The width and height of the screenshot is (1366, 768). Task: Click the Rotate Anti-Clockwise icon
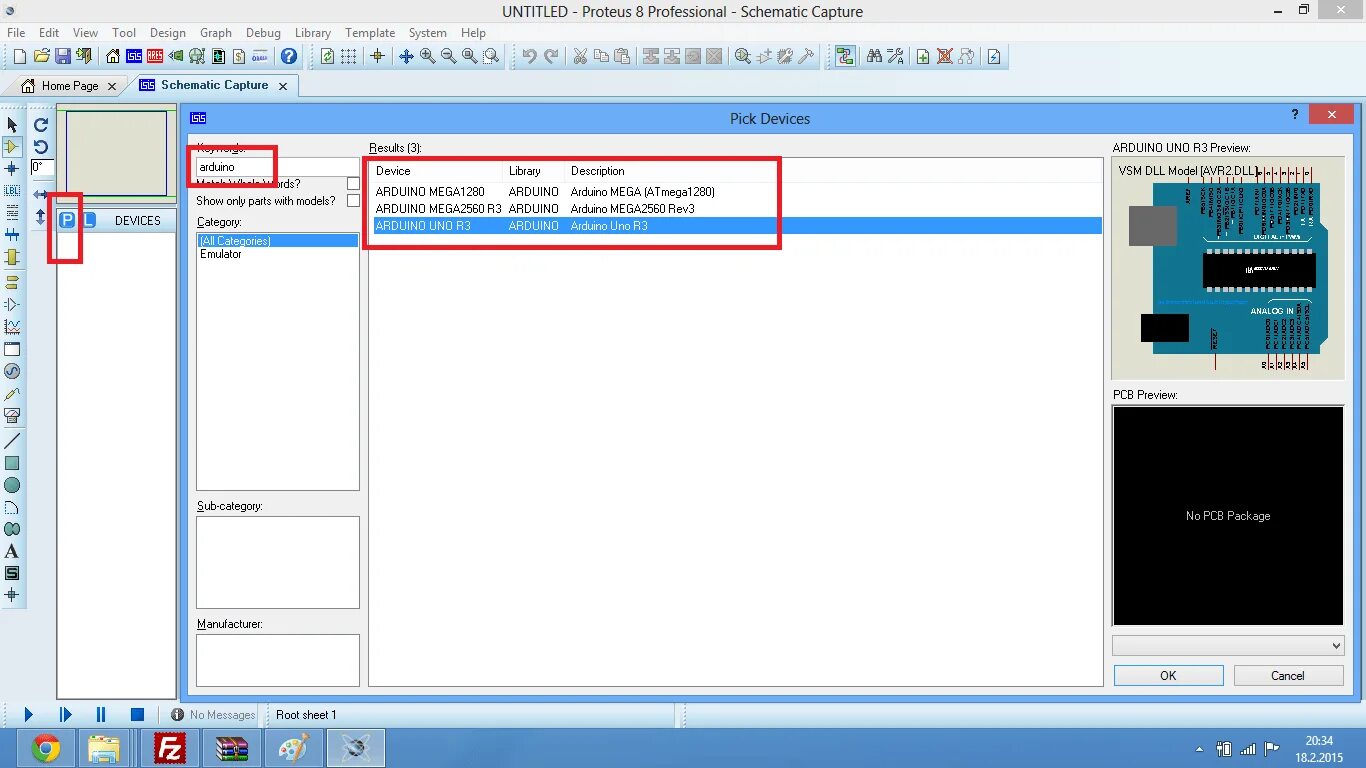point(41,147)
